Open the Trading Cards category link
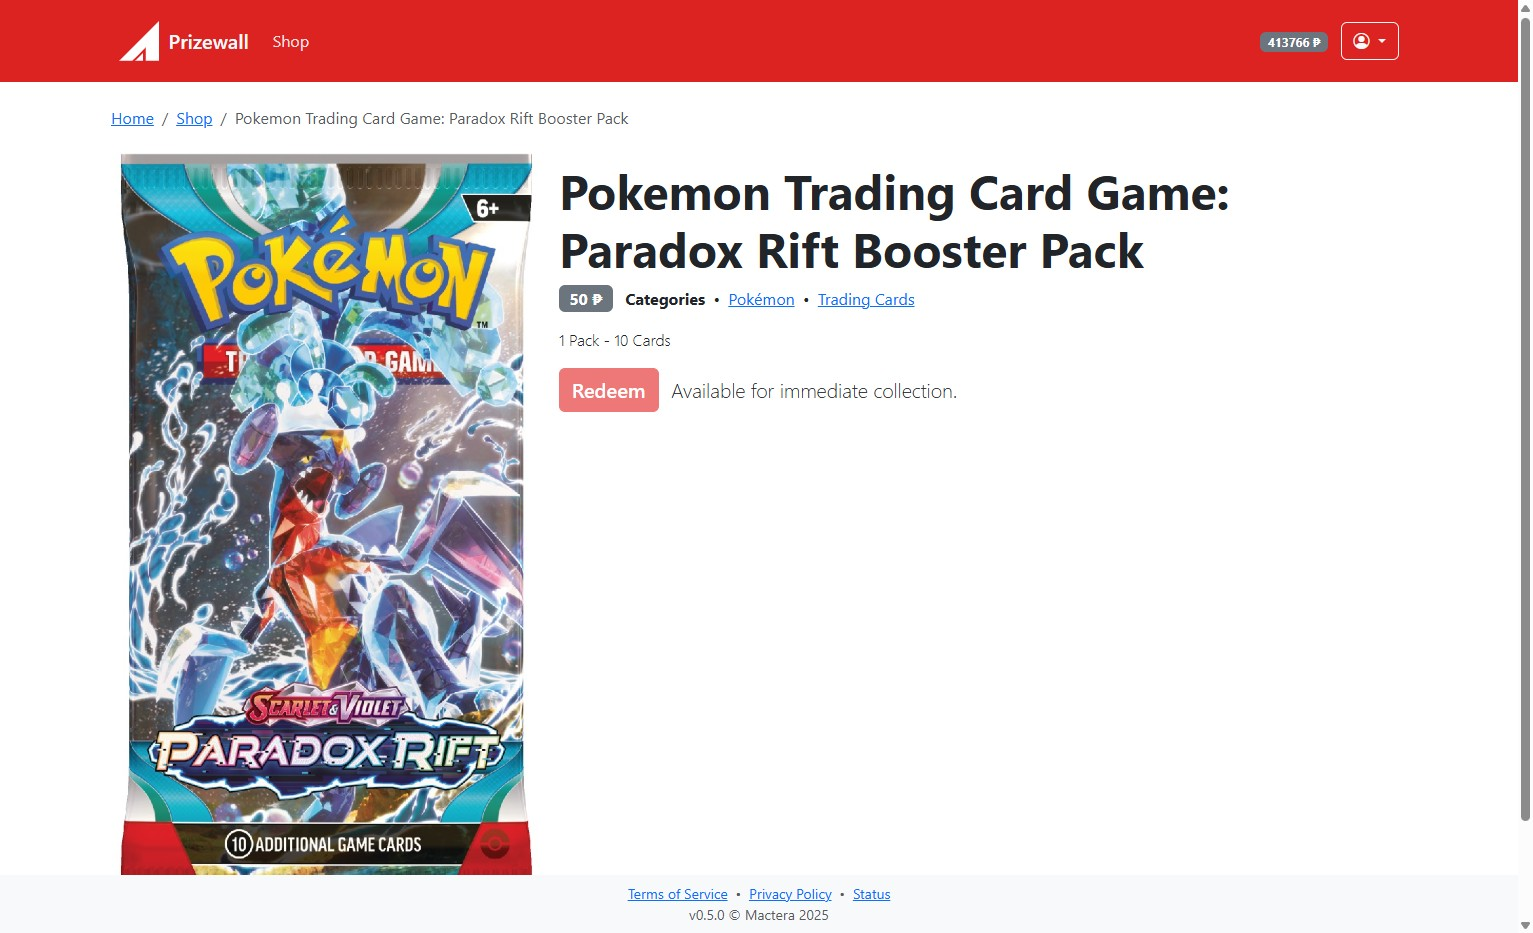This screenshot has height=933, width=1533. [x=866, y=300]
